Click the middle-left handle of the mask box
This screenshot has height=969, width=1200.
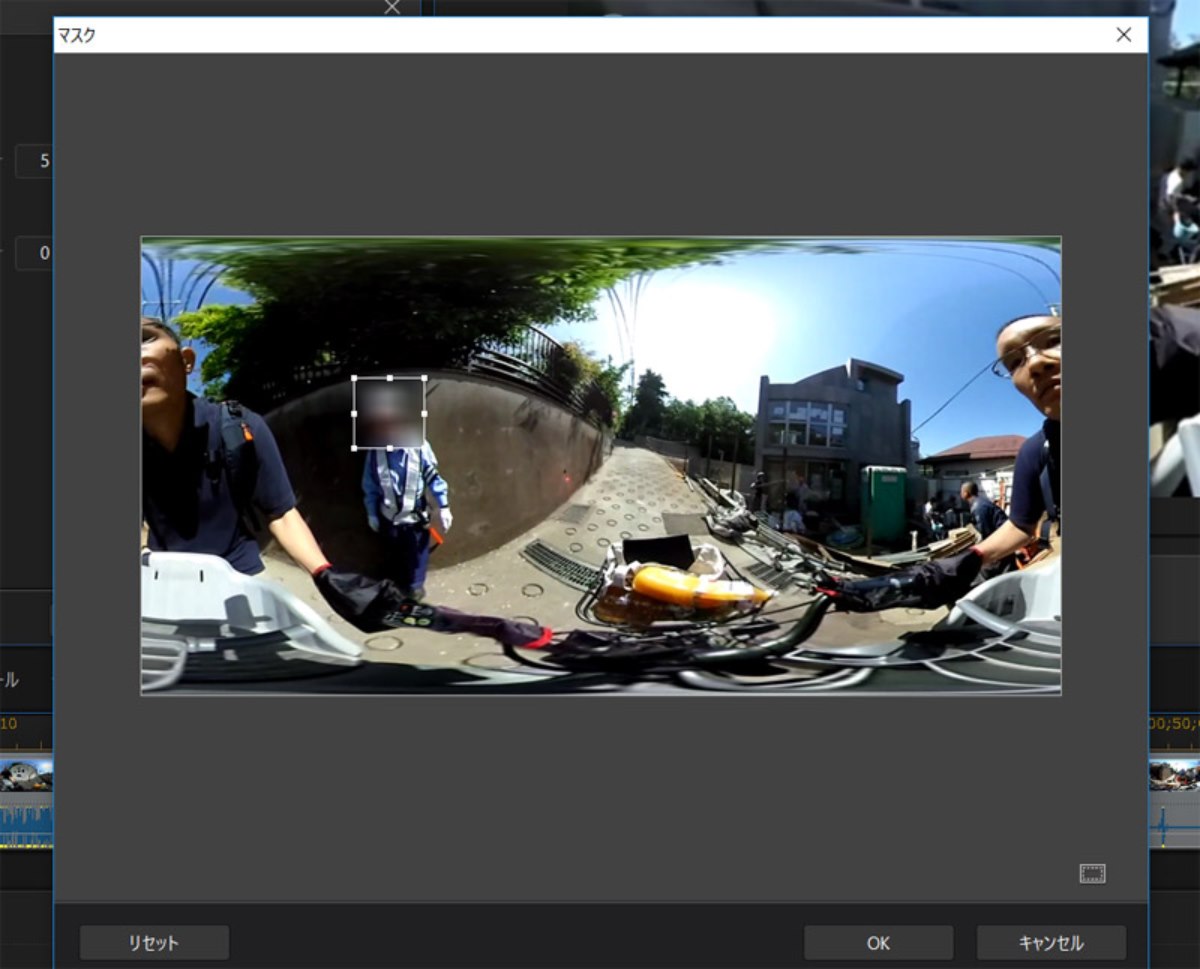[x=354, y=413]
